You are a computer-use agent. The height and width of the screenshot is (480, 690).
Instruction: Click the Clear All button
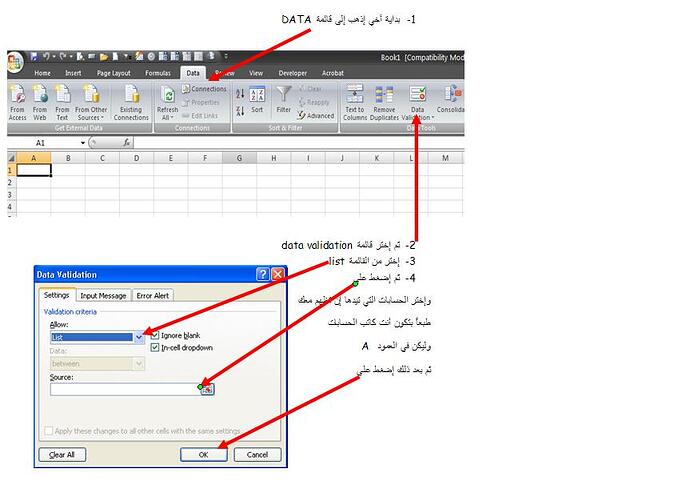pos(62,454)
